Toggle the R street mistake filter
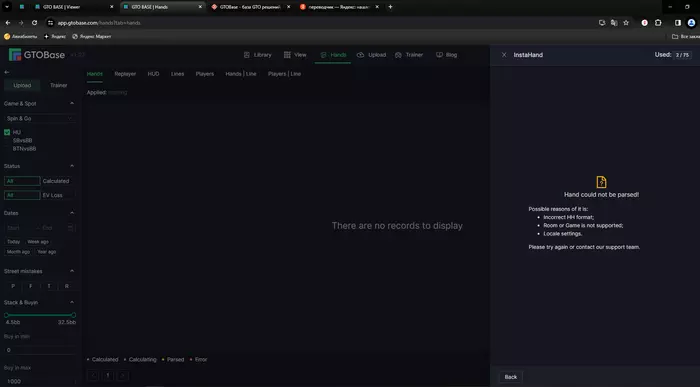Screen dimensions: 700x387 tap(67, 286)
